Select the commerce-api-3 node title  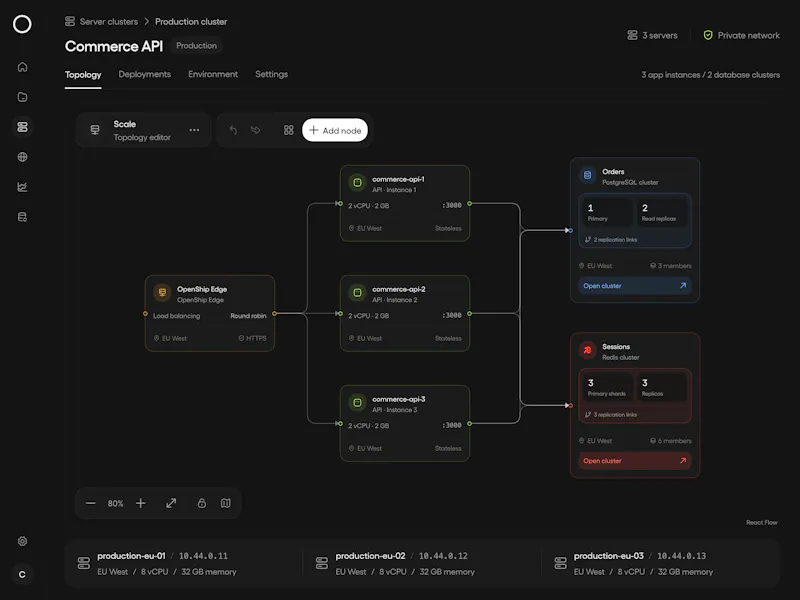(x=399, y=399)
